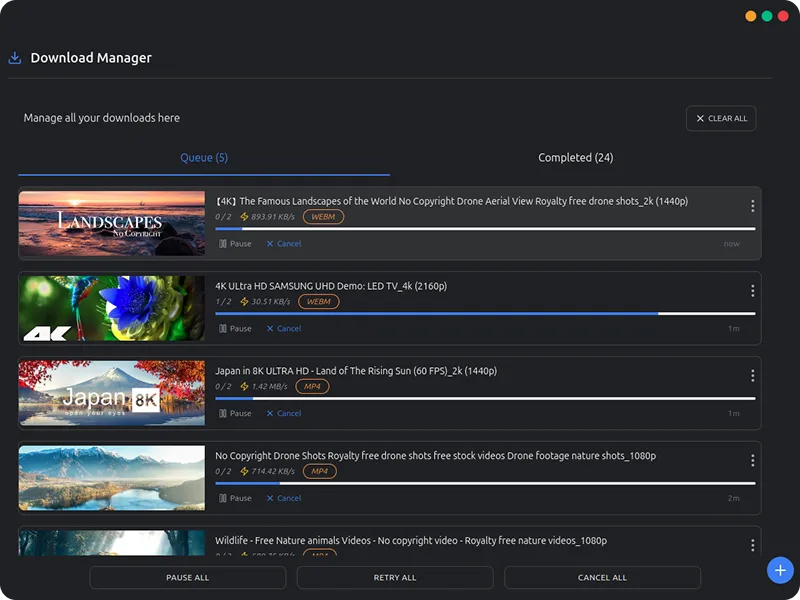This screenshot has height=600, width=800.
Task: Open the Landscapes video thumbnail
Action: (111, 222)
